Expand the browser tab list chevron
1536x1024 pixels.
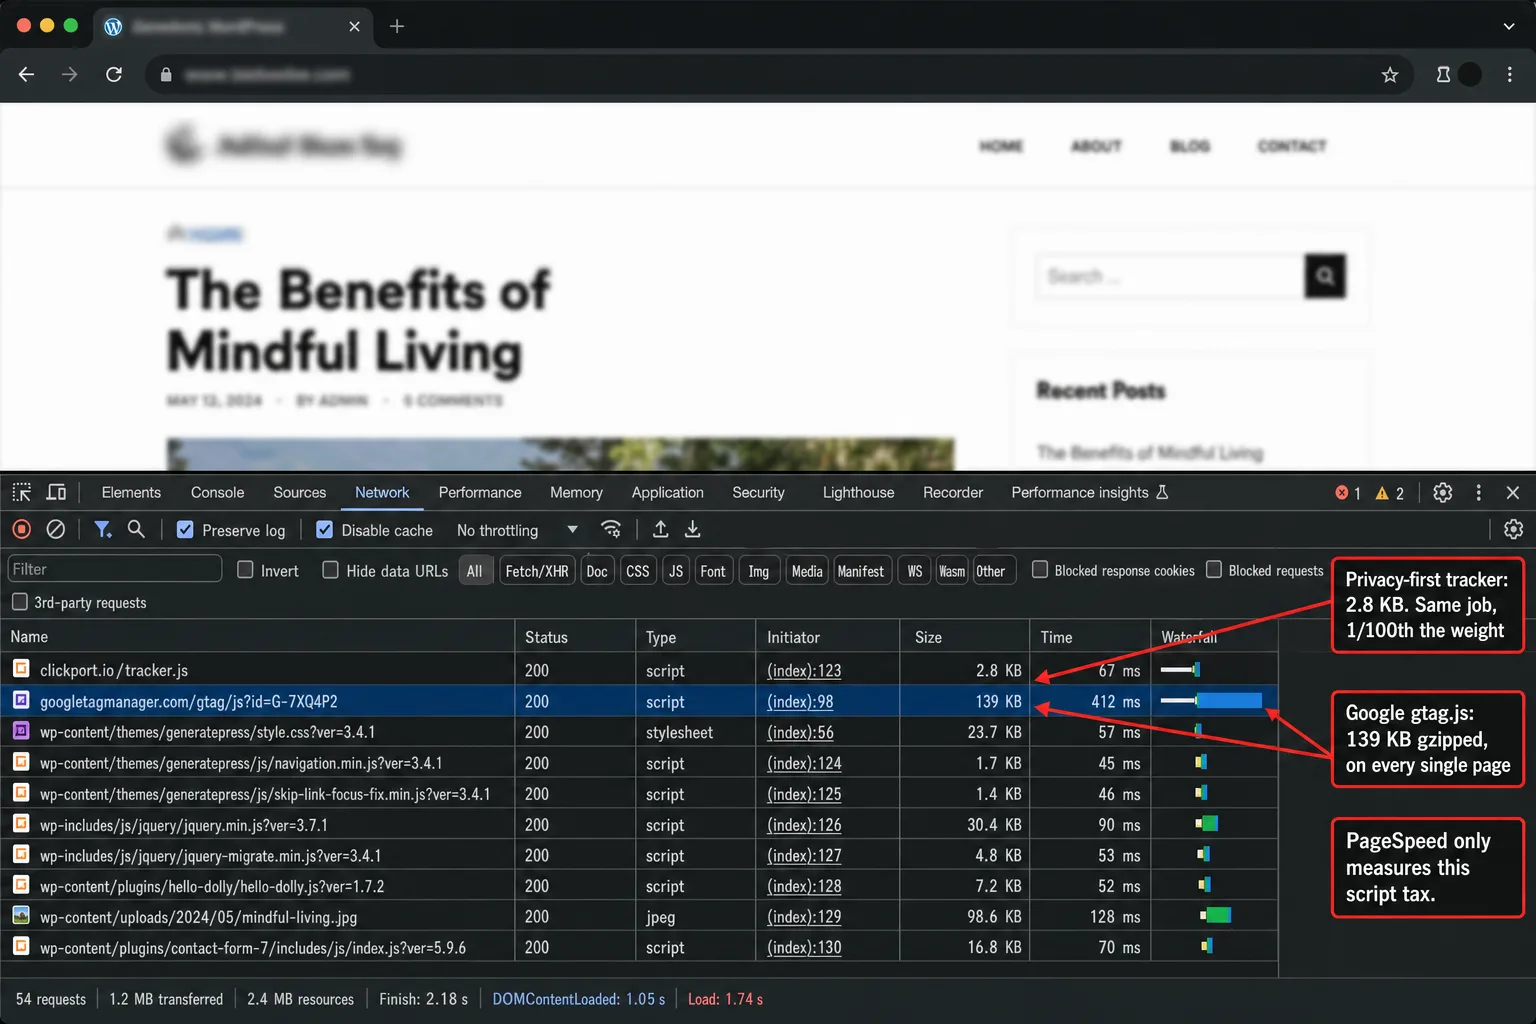pos(1509,26)
